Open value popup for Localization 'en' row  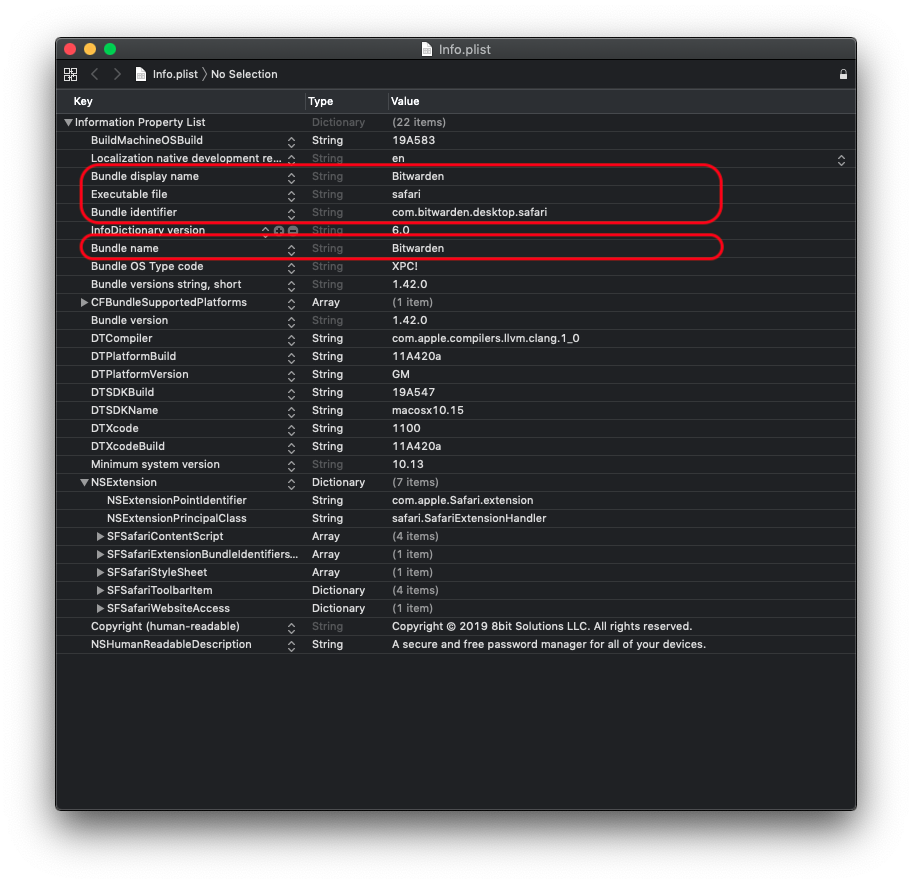click(x=841, y=160)
